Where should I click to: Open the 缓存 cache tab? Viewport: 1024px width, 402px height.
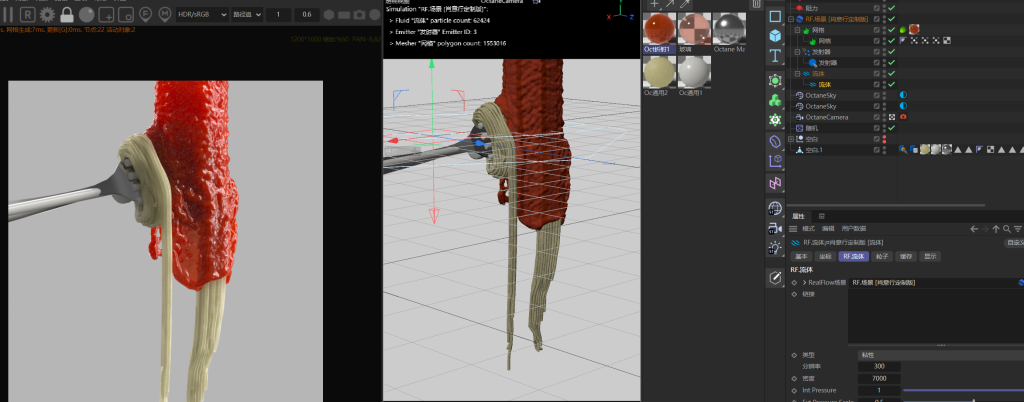(904, 256)
